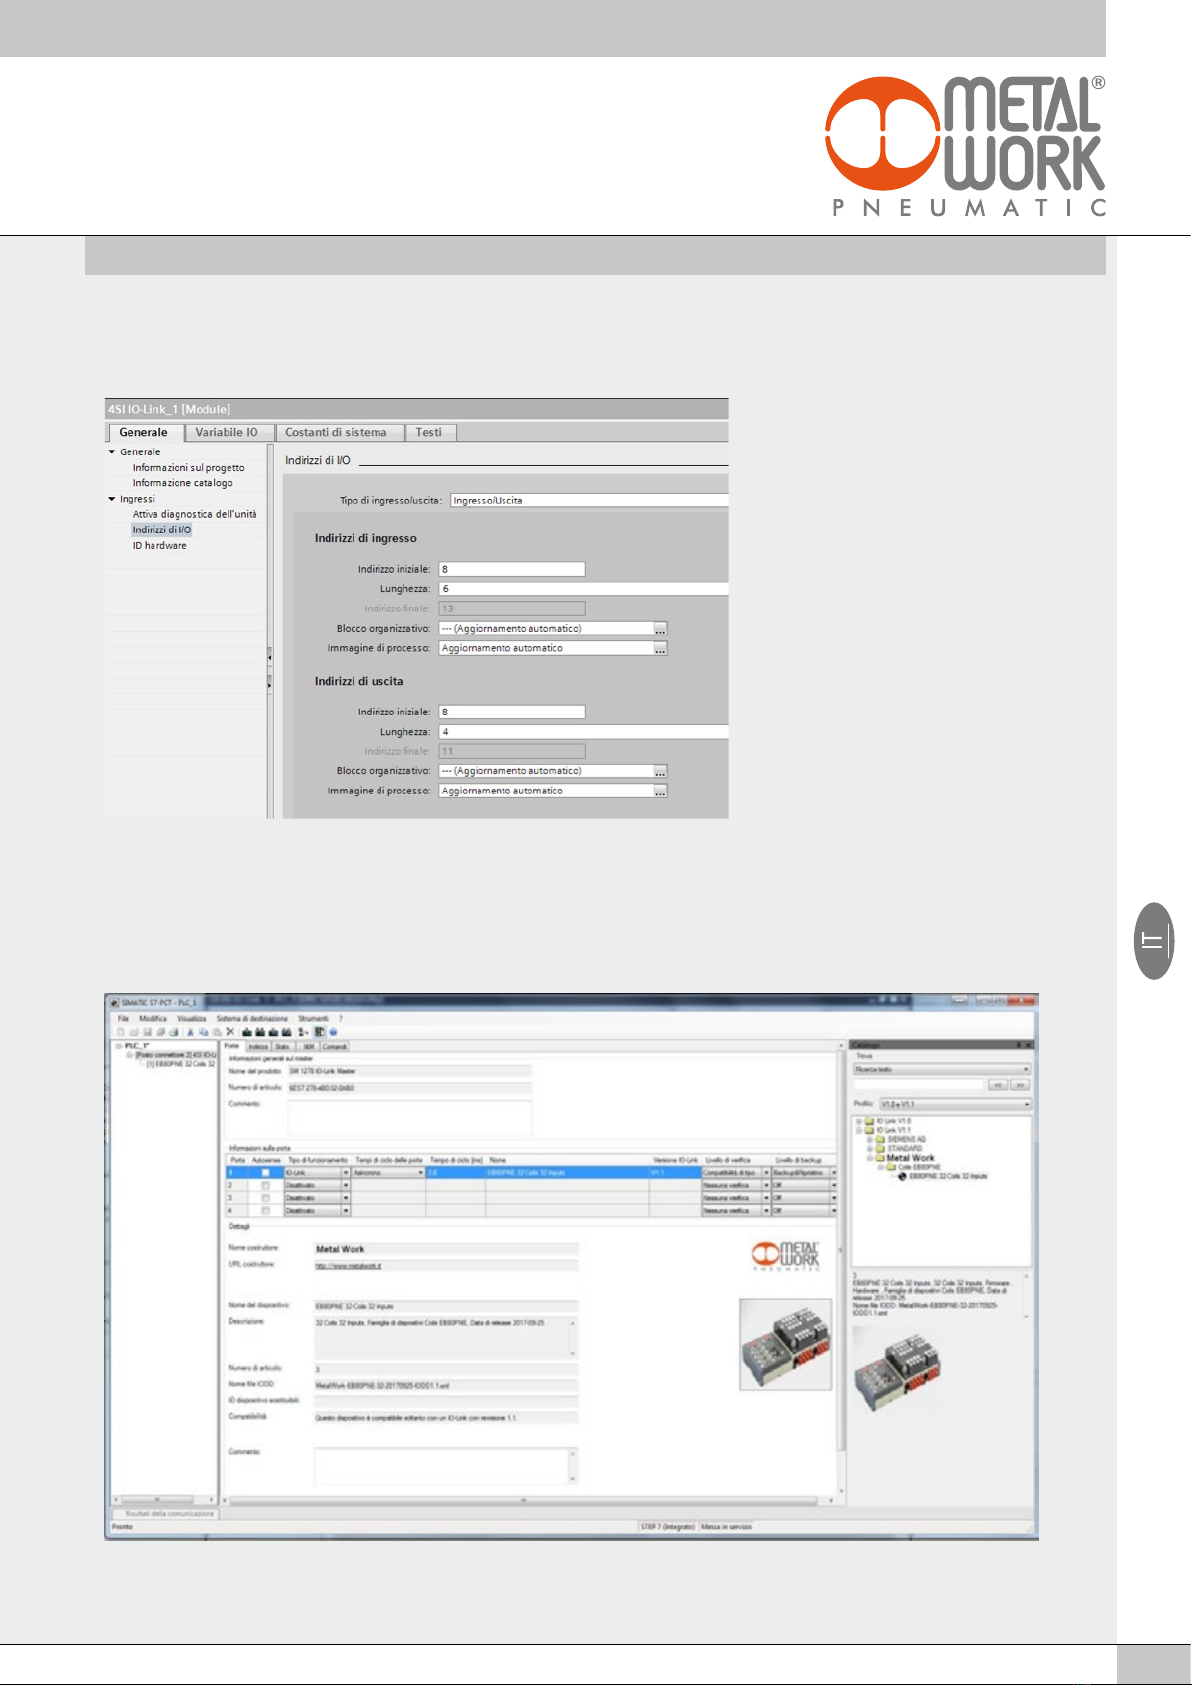
Task: Switch to the Testi tab
Action: click(x=429, y=433)
